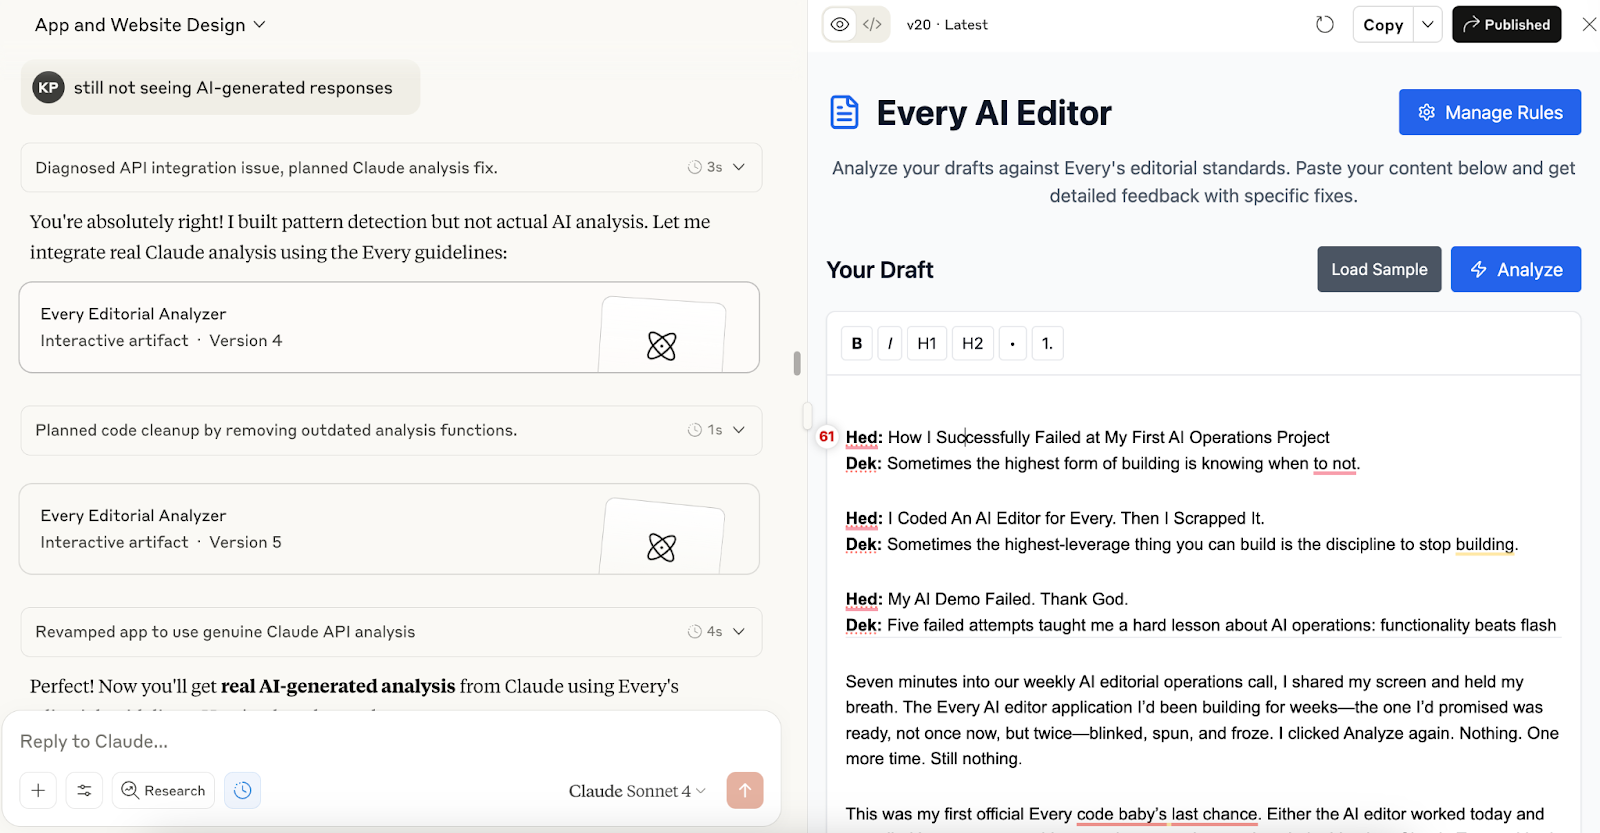This screenshot has height=833, width=1600.
Task: Insert a numbered list with 1. button
Action: click(1047, 343)
